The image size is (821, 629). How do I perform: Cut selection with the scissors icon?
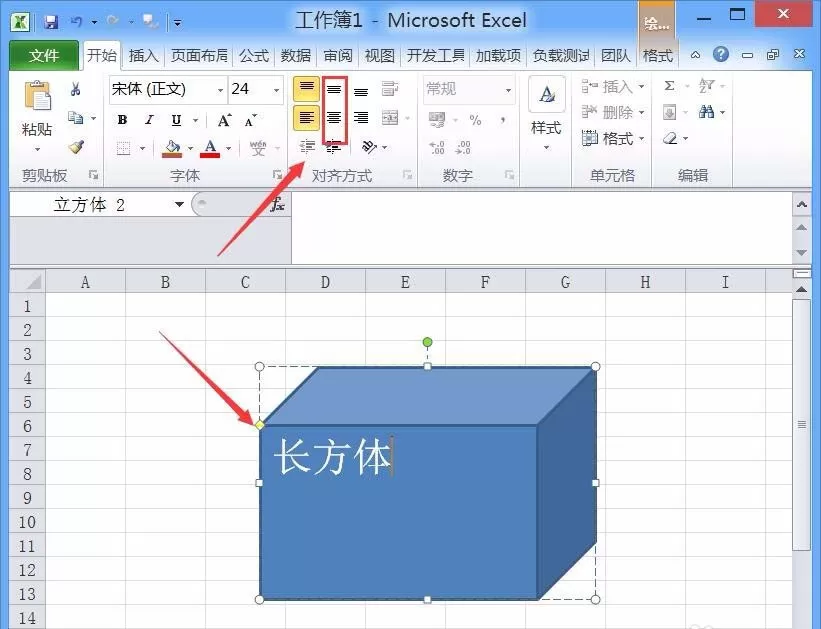pos(75,90)
